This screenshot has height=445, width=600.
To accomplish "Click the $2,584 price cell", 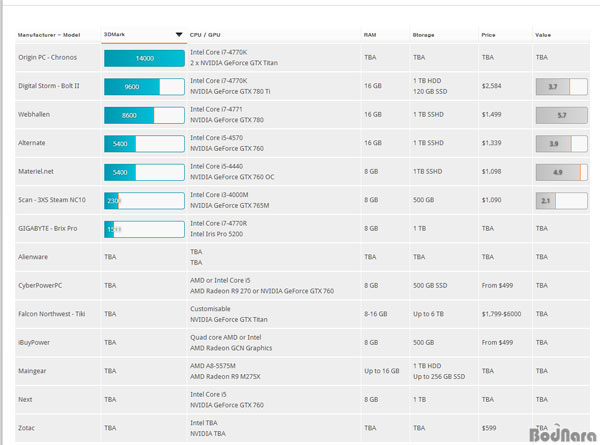I will coord(491,86).
